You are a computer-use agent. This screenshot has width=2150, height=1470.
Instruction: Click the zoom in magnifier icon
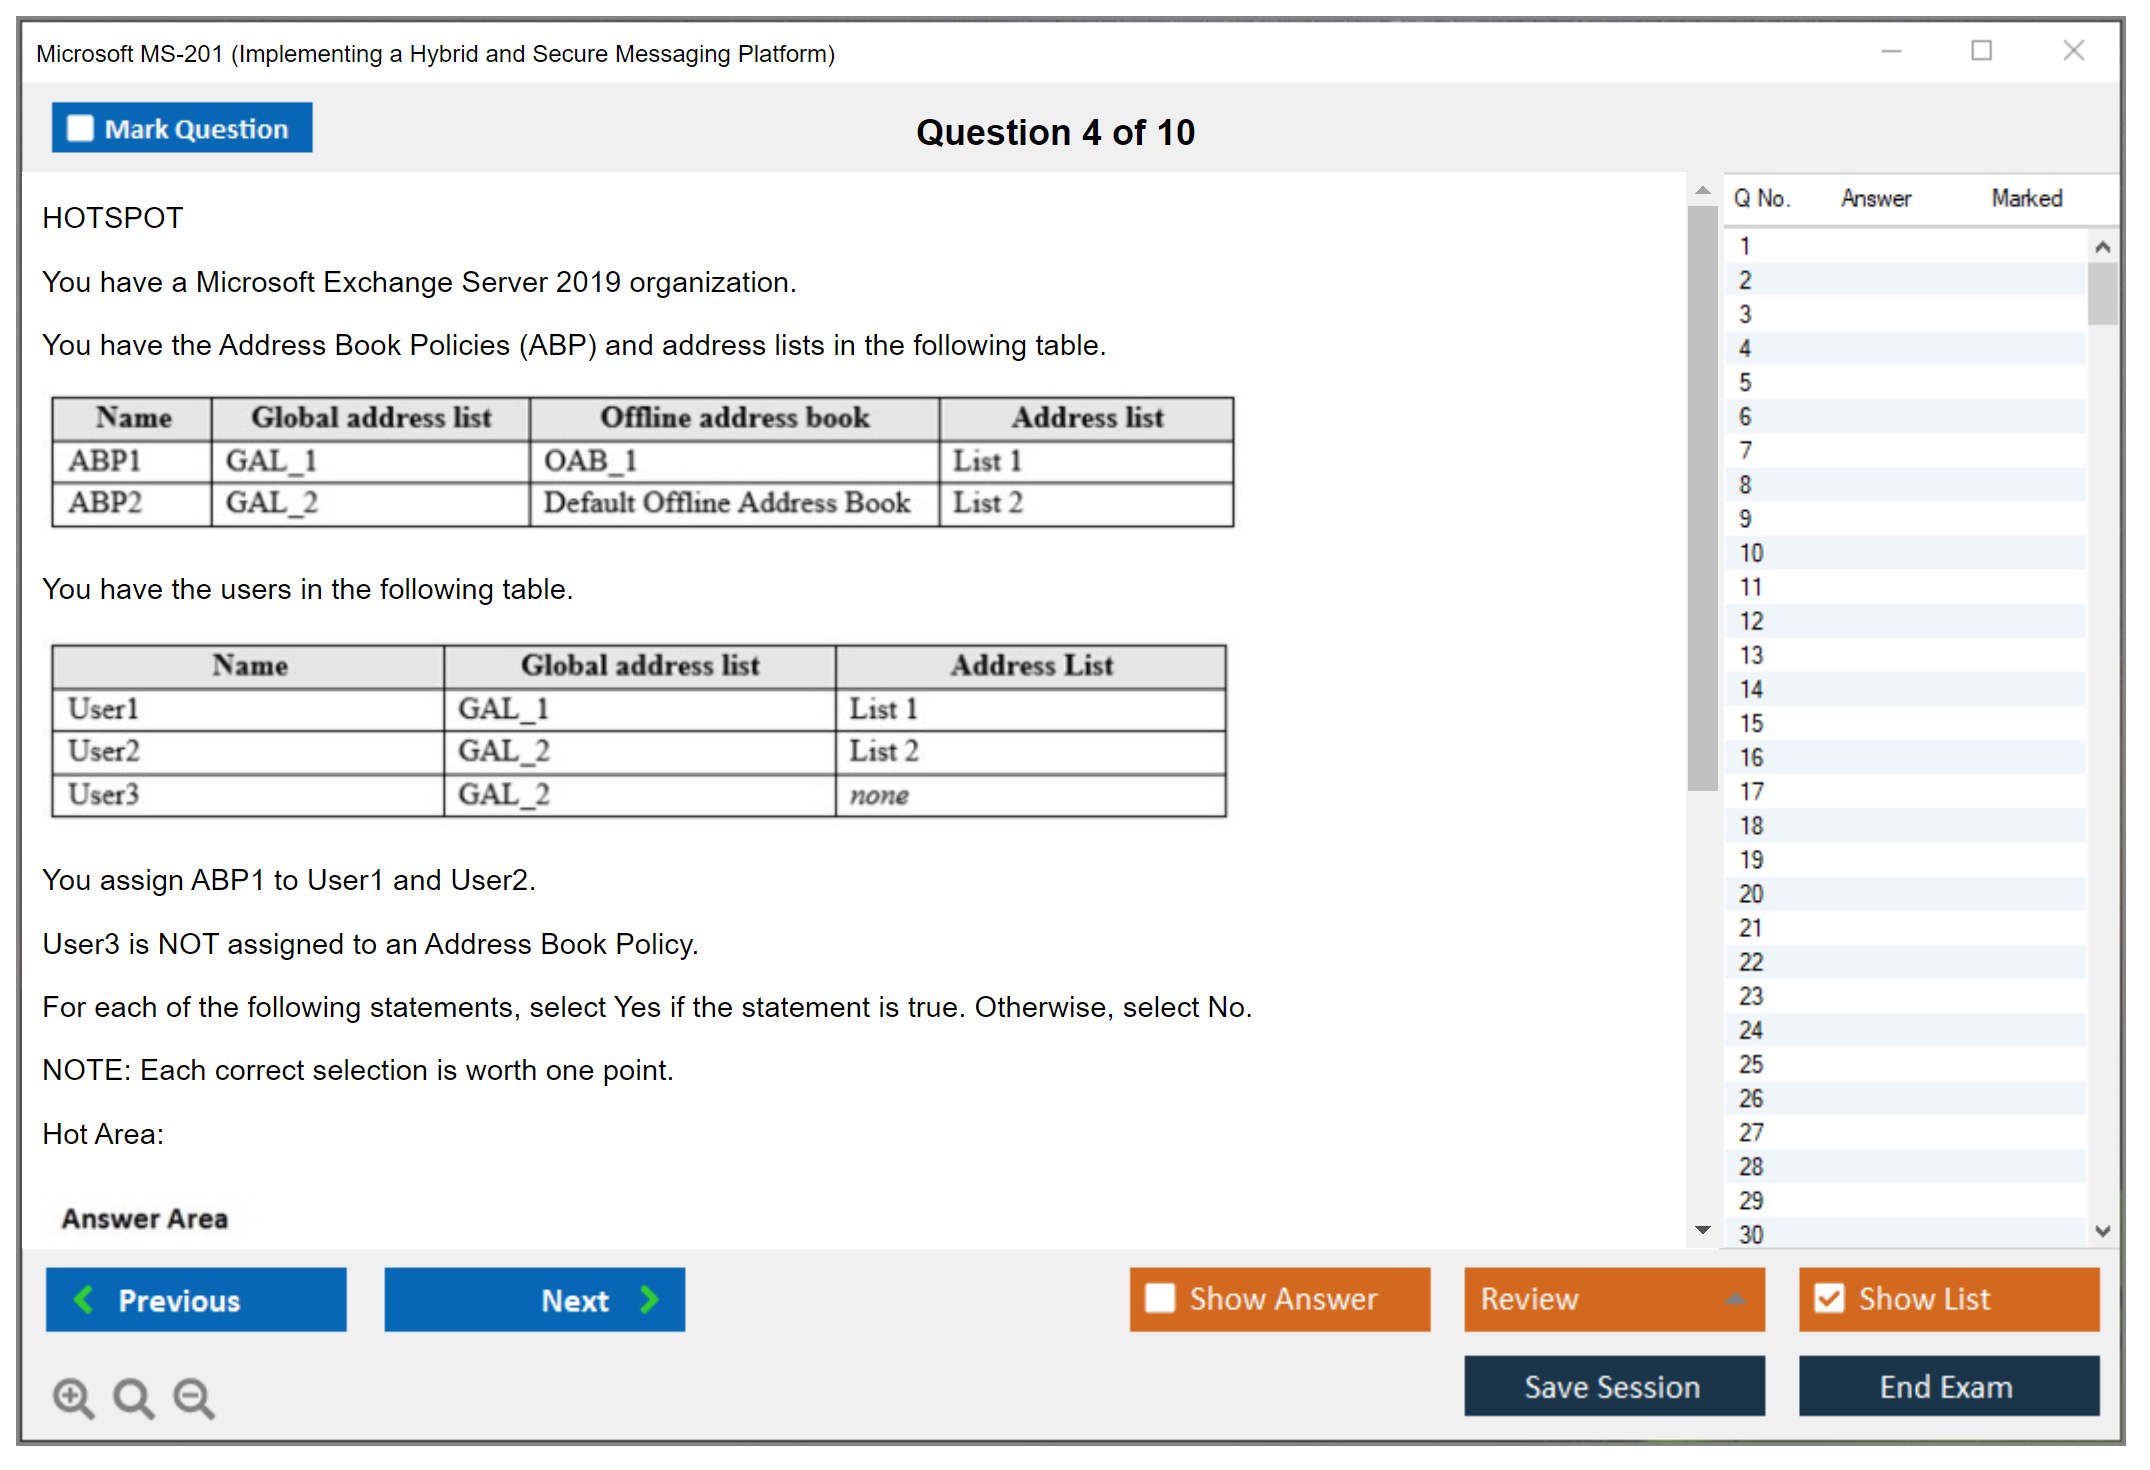(73, 1397)
